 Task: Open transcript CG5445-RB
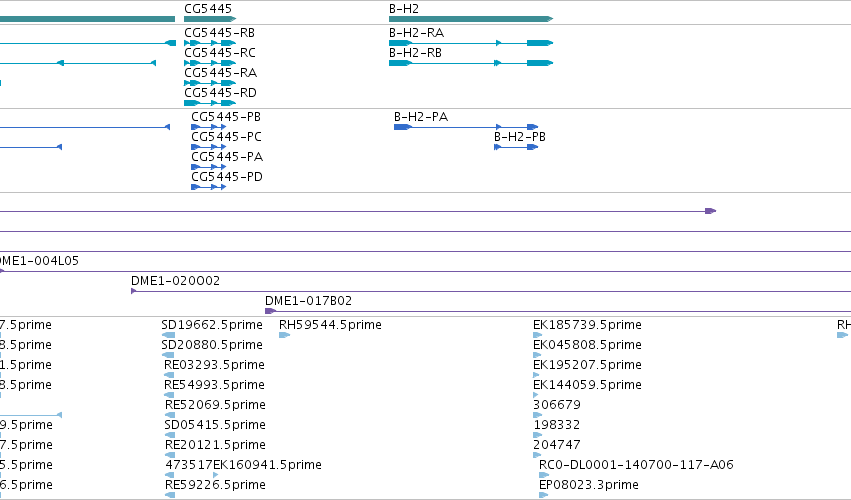coord(219,33)
